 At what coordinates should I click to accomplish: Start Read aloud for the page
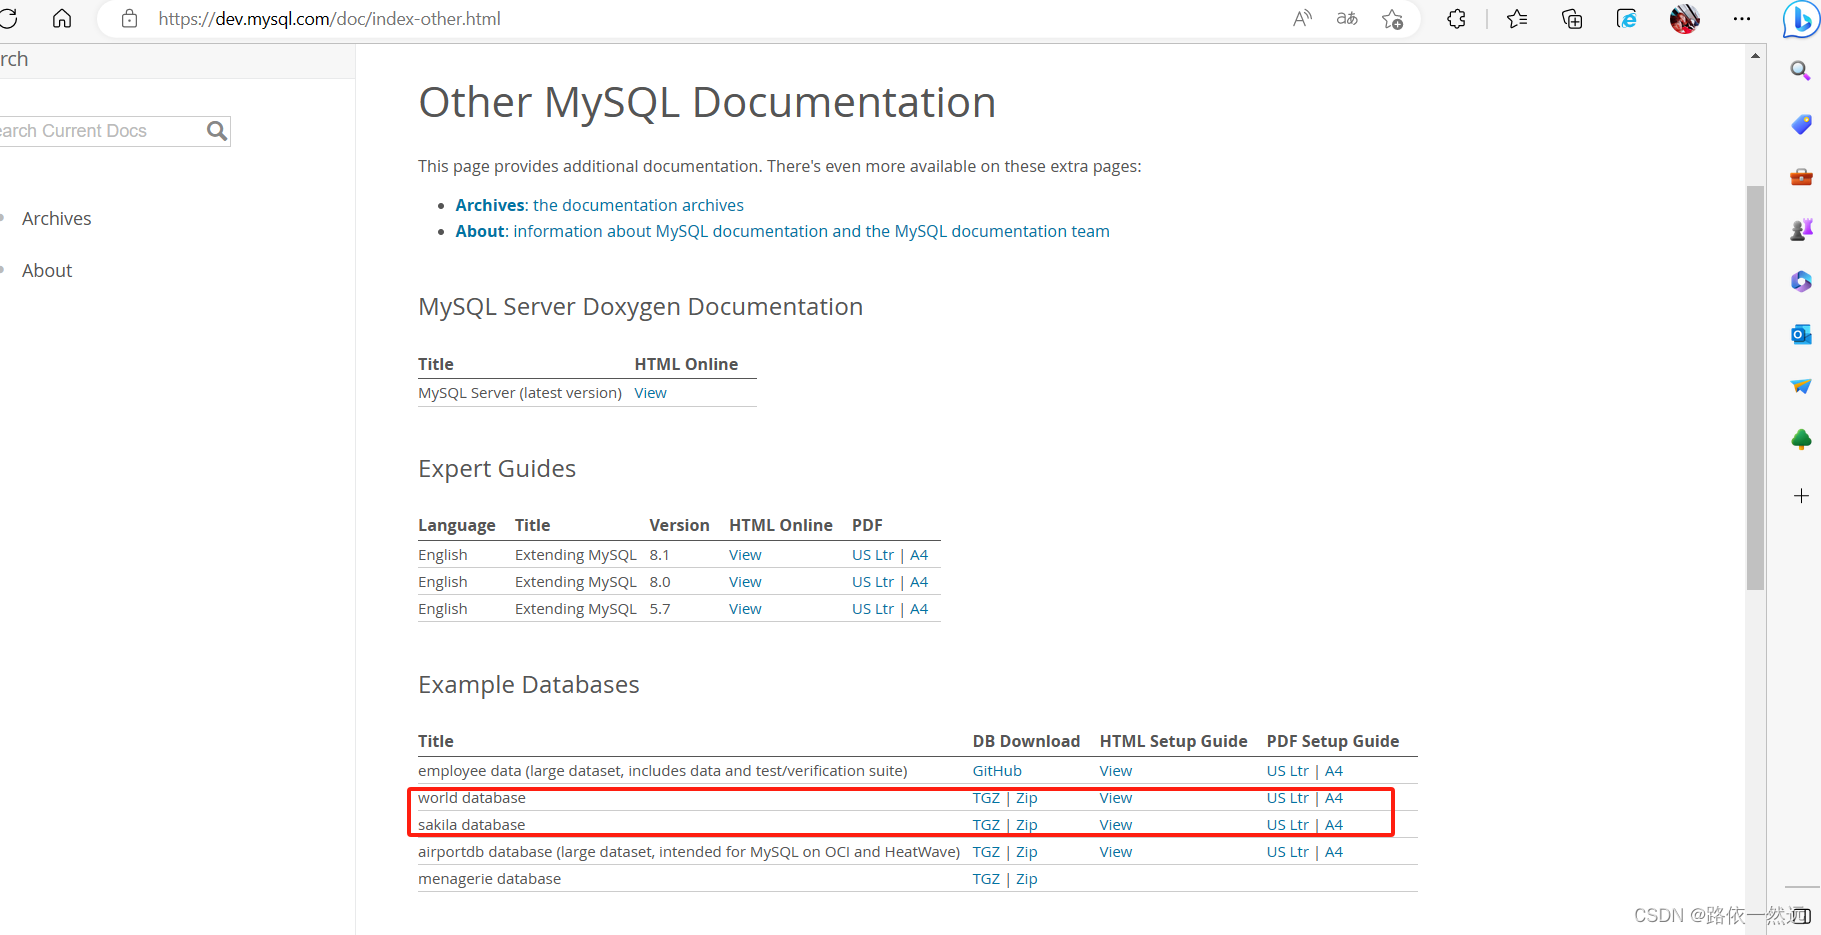(x=1302, y=18)
